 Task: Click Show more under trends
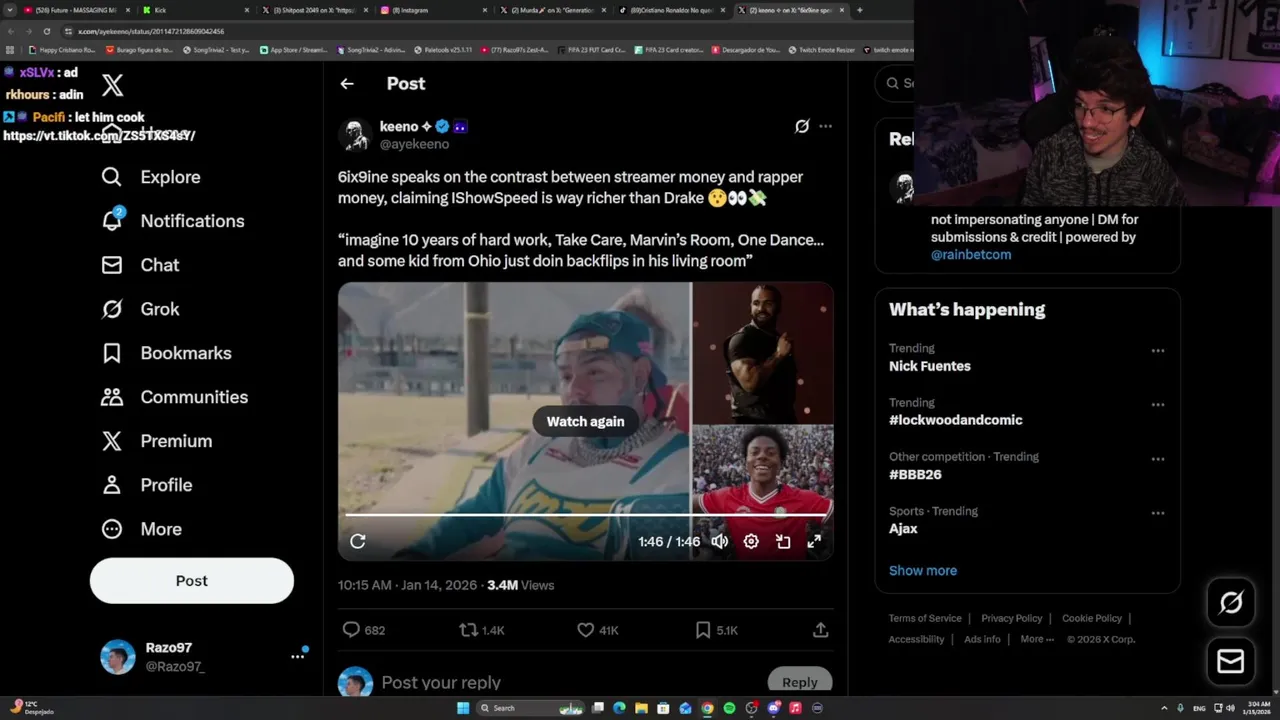point(923,570)
